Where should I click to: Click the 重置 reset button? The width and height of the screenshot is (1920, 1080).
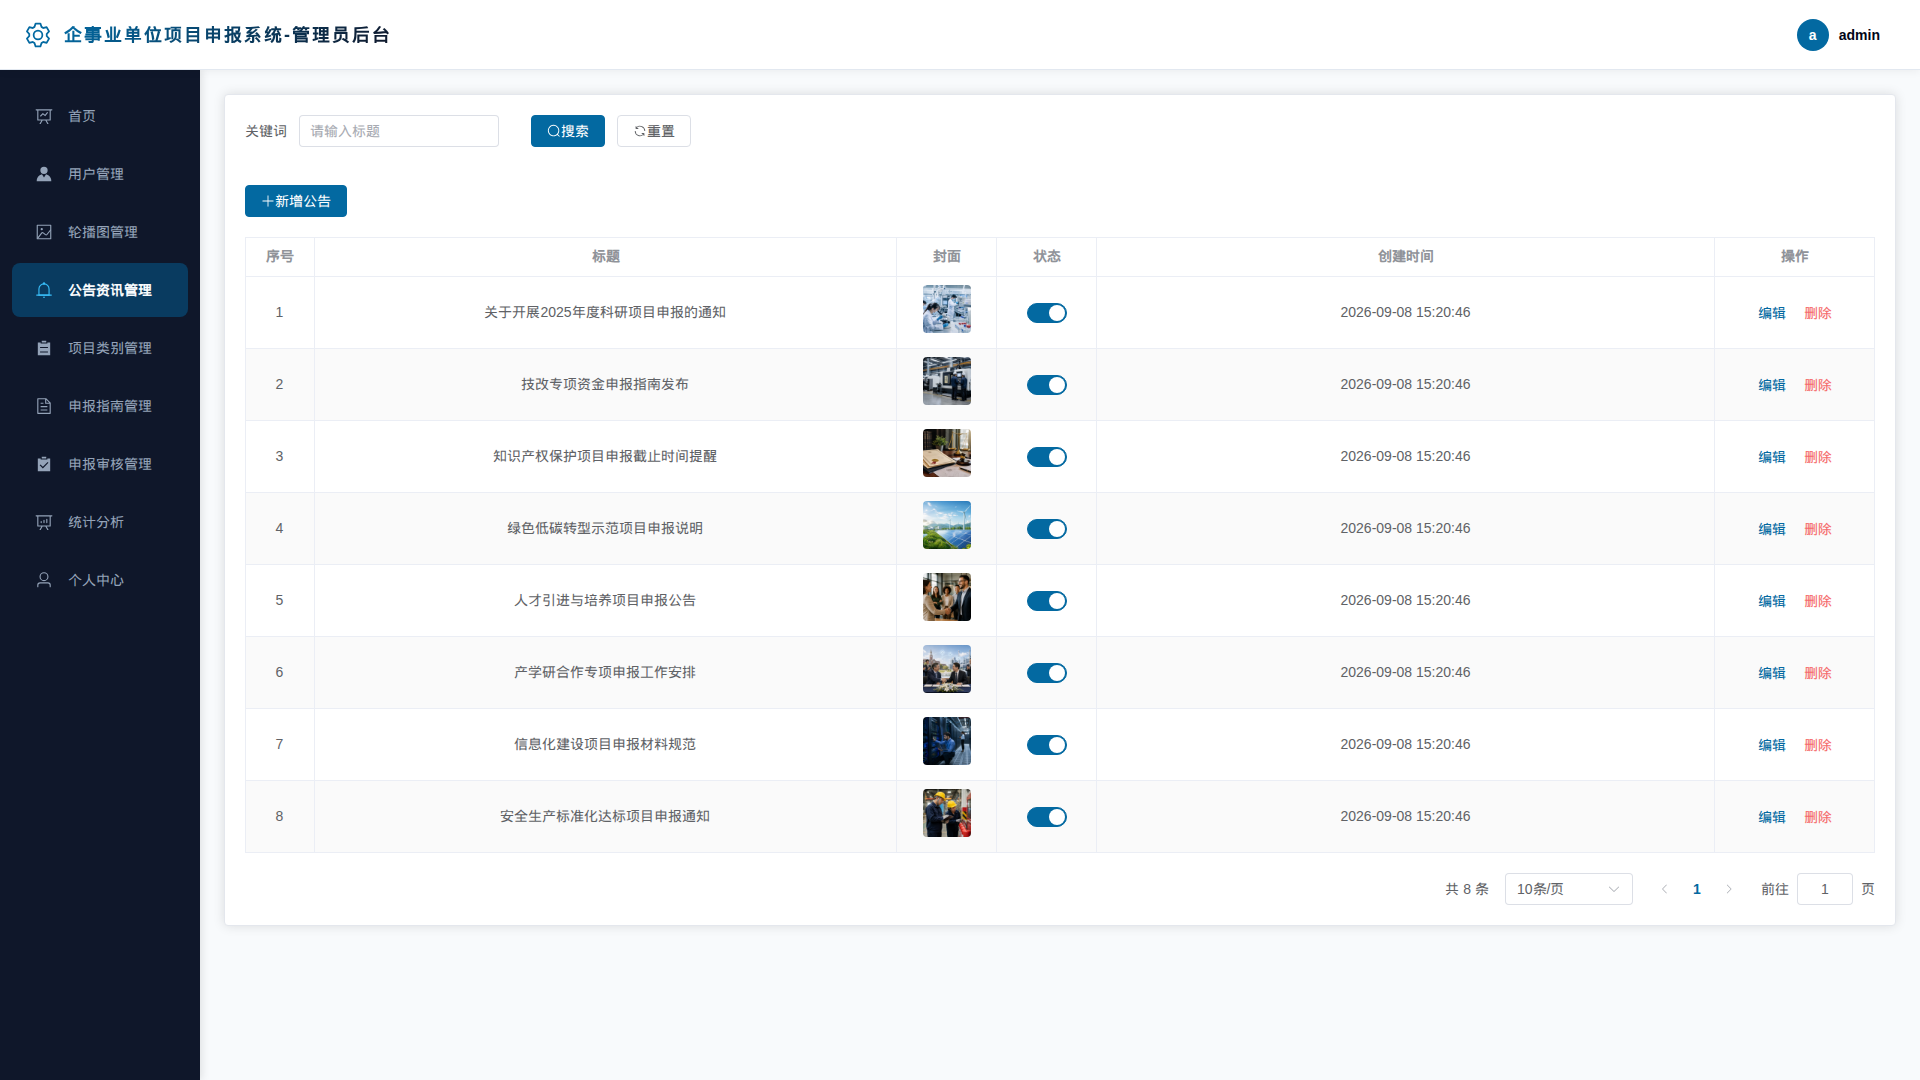(x=654, y=131)
